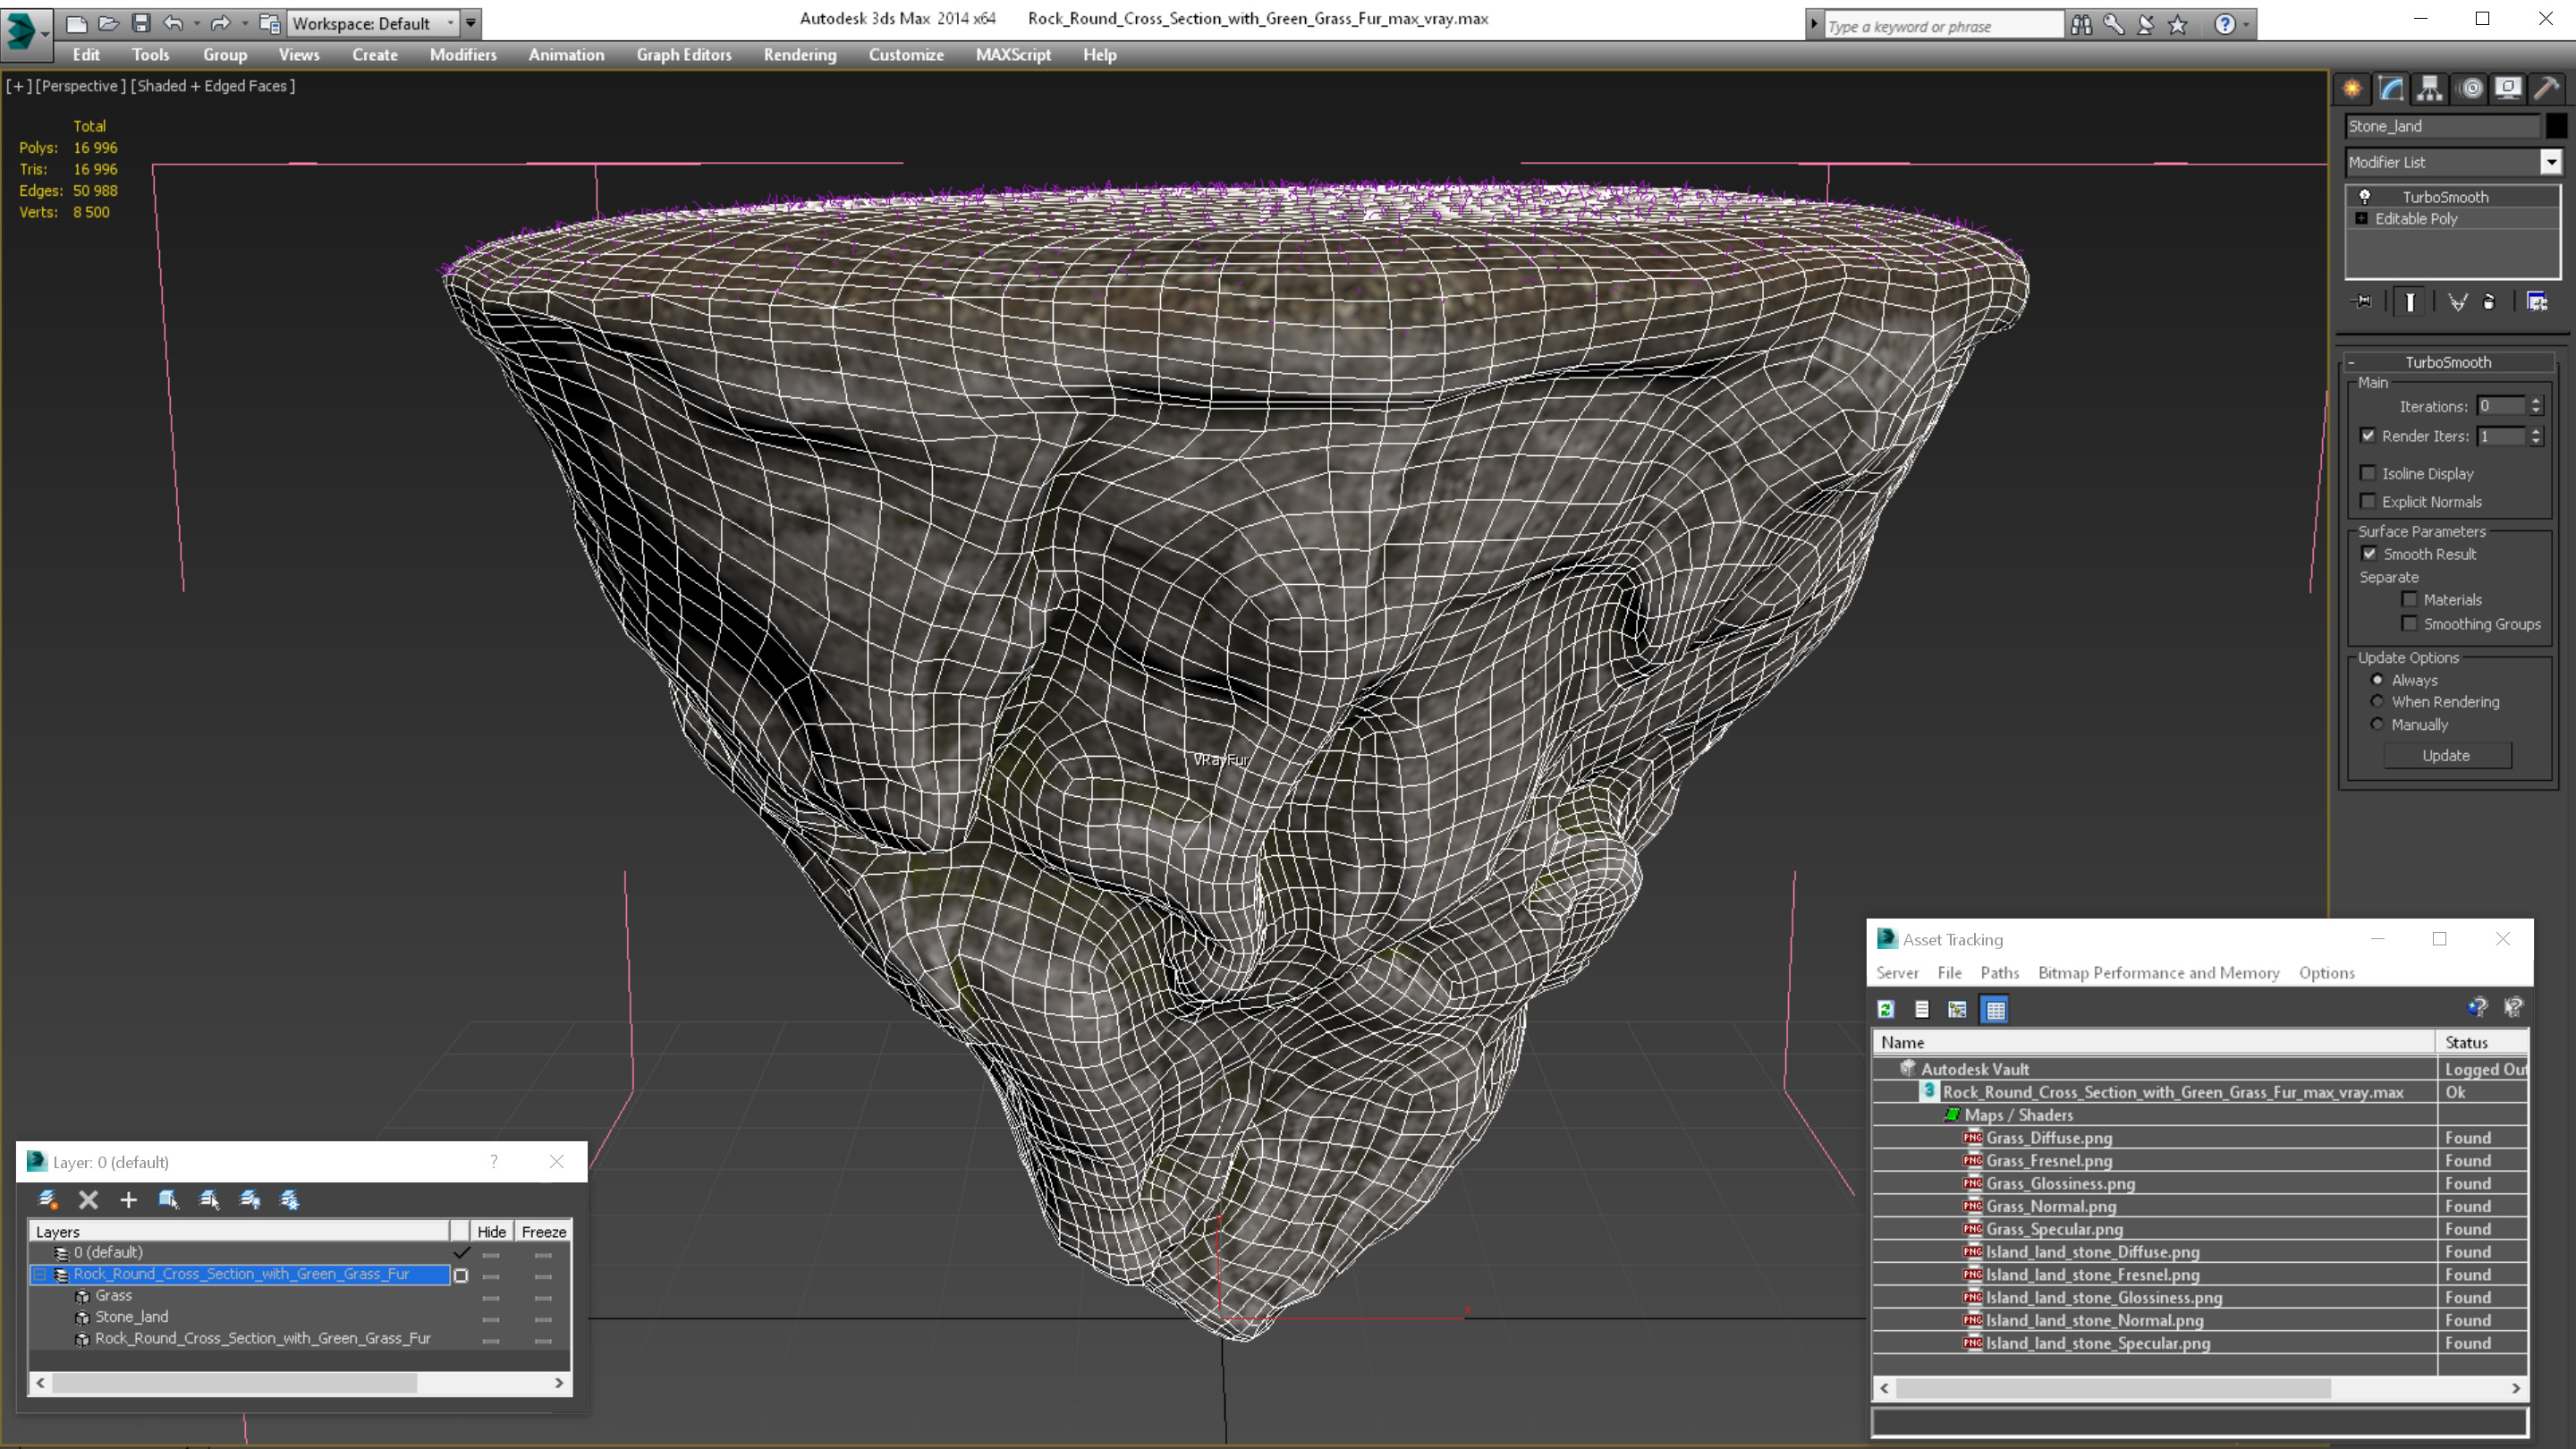Click the Update button in TurboSmooth
The width and height of the screenshot is (2576, 1449).
pyautogui.click(x=2446, y=755)
